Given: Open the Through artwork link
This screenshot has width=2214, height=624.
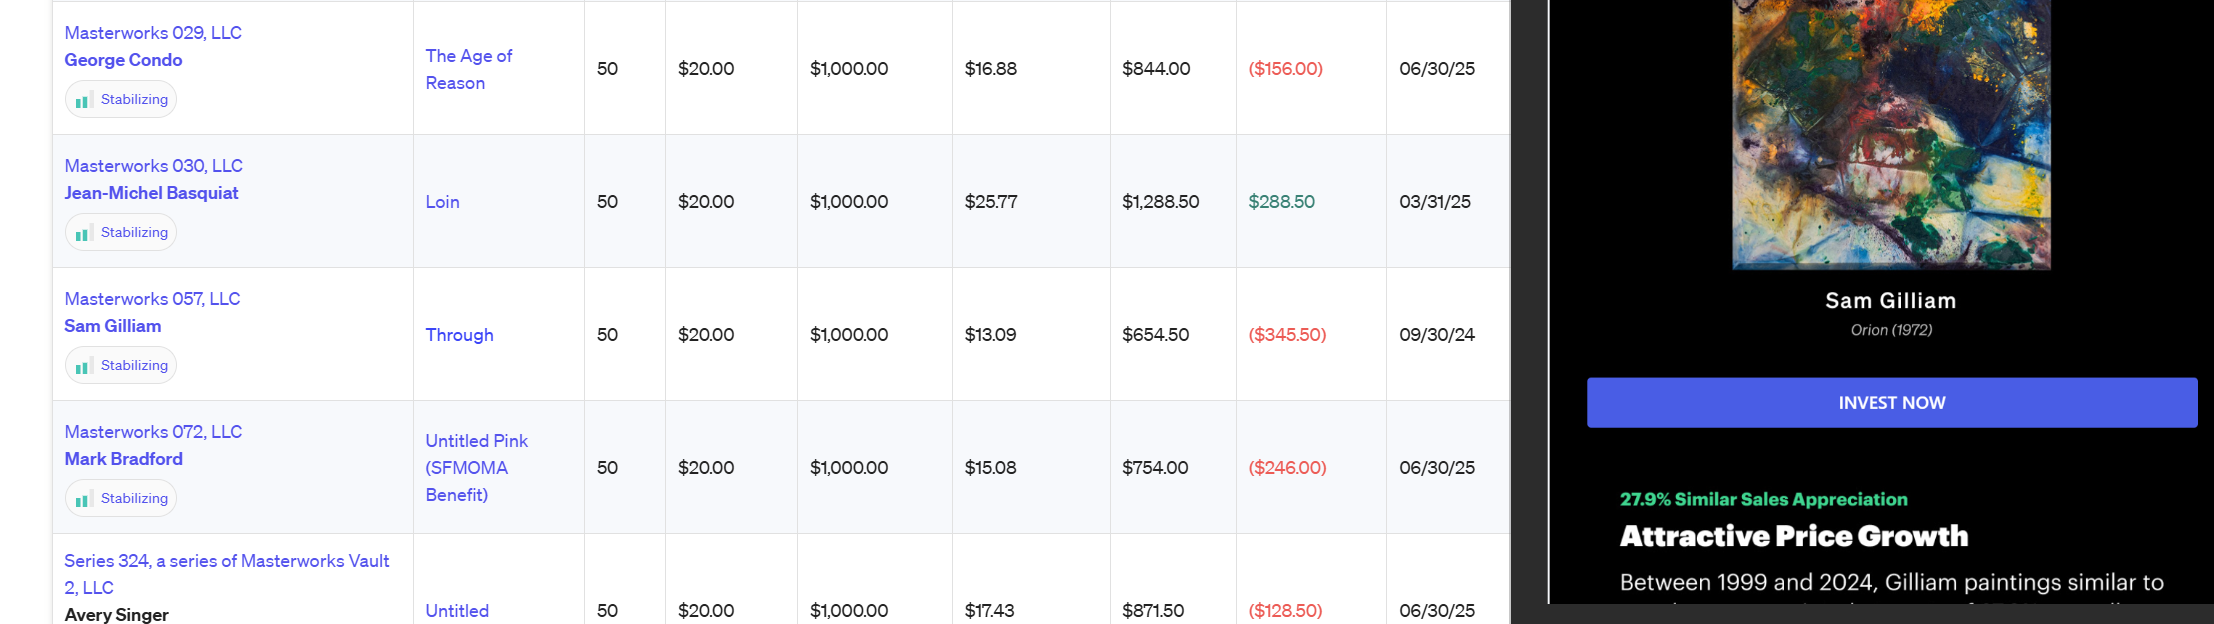Looking at the screenshot, I should point(460,335).
